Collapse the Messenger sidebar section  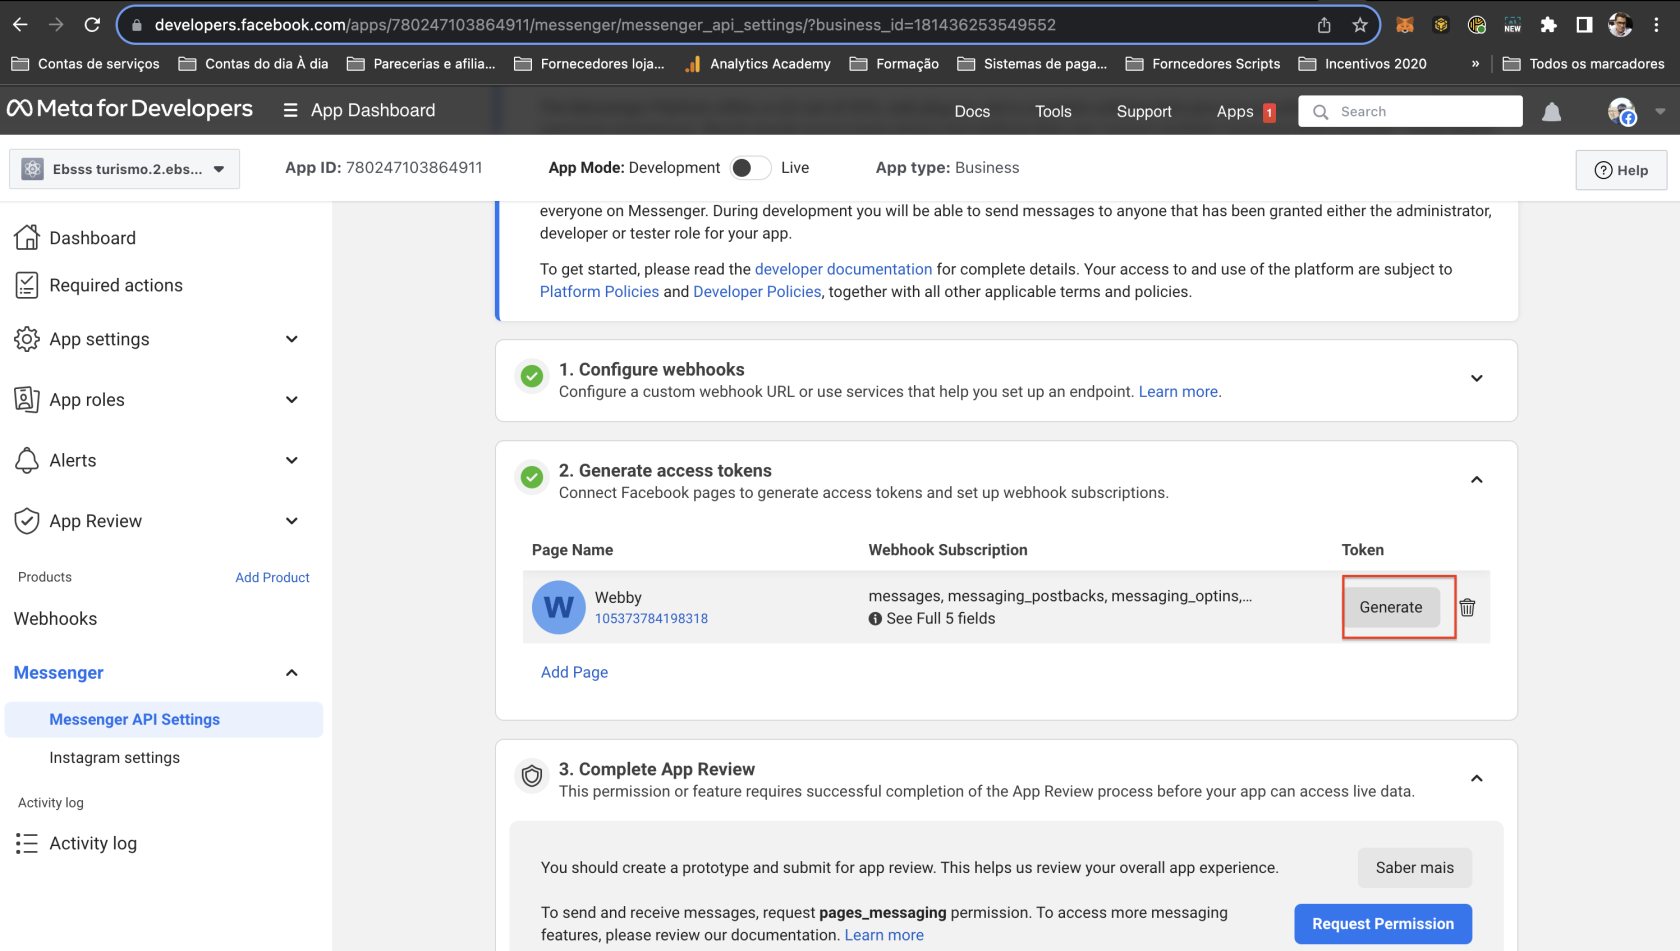[292, 673]
